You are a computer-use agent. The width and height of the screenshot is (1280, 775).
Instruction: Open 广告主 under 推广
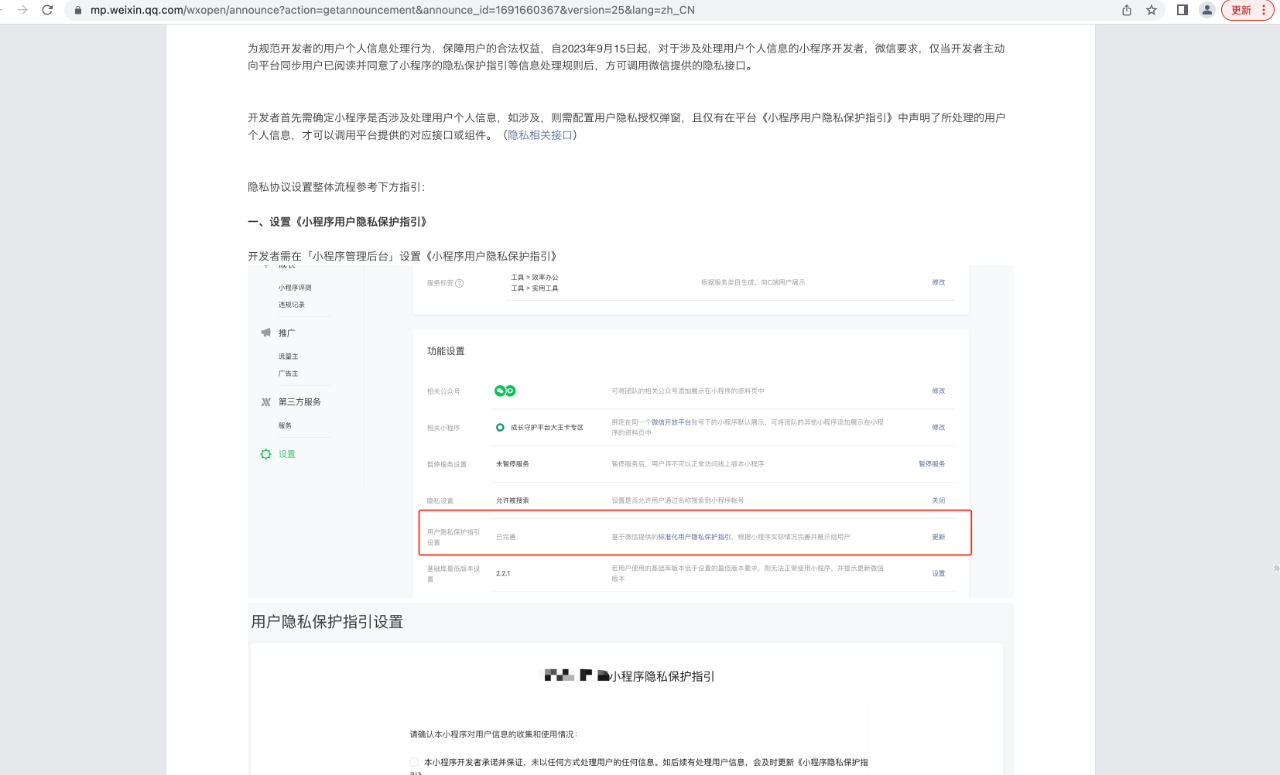[x=288, y=373]
